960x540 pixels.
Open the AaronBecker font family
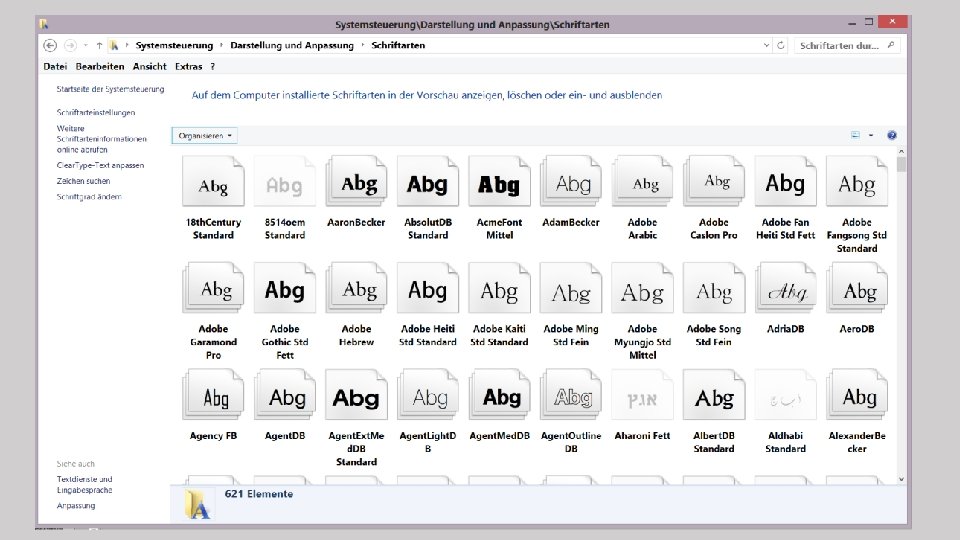click(356, 182)
